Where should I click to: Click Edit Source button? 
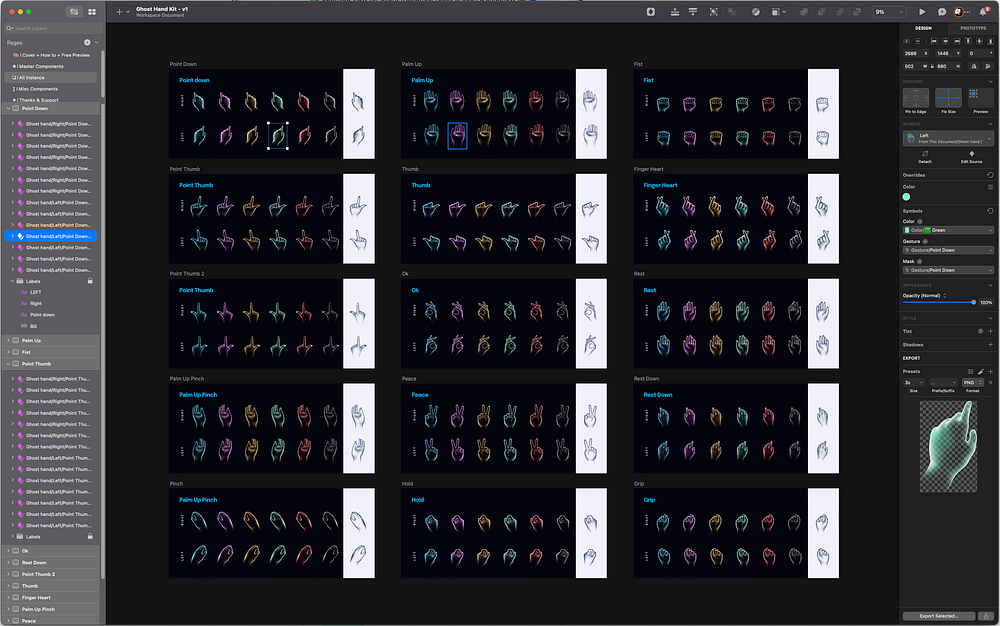[x=971, y=157]
